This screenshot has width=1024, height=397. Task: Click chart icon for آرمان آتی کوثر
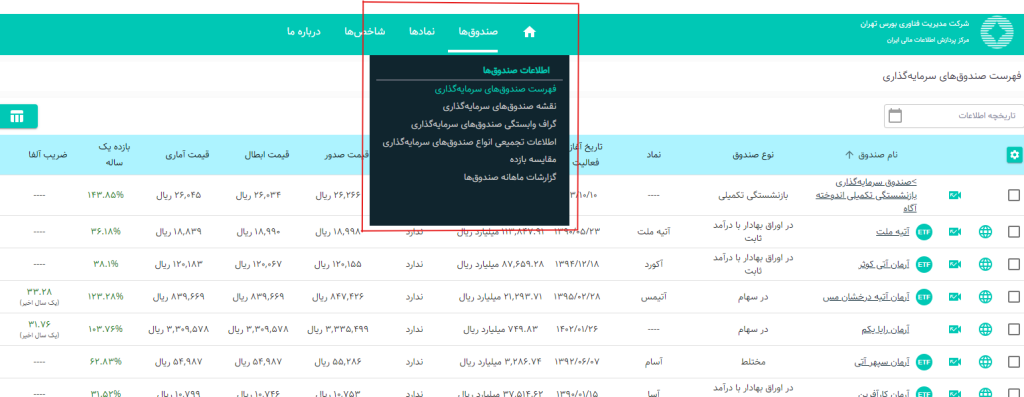coord(955,264)
